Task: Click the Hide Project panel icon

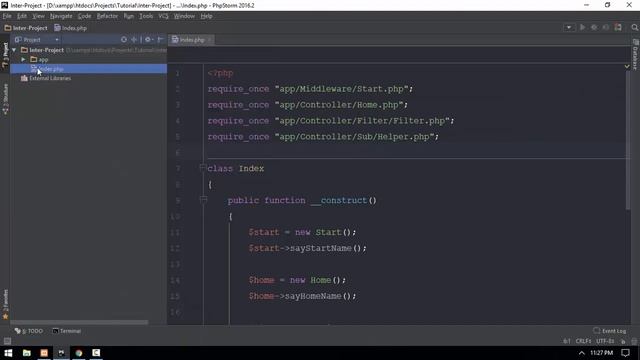Action: click(x=160, y=40)
